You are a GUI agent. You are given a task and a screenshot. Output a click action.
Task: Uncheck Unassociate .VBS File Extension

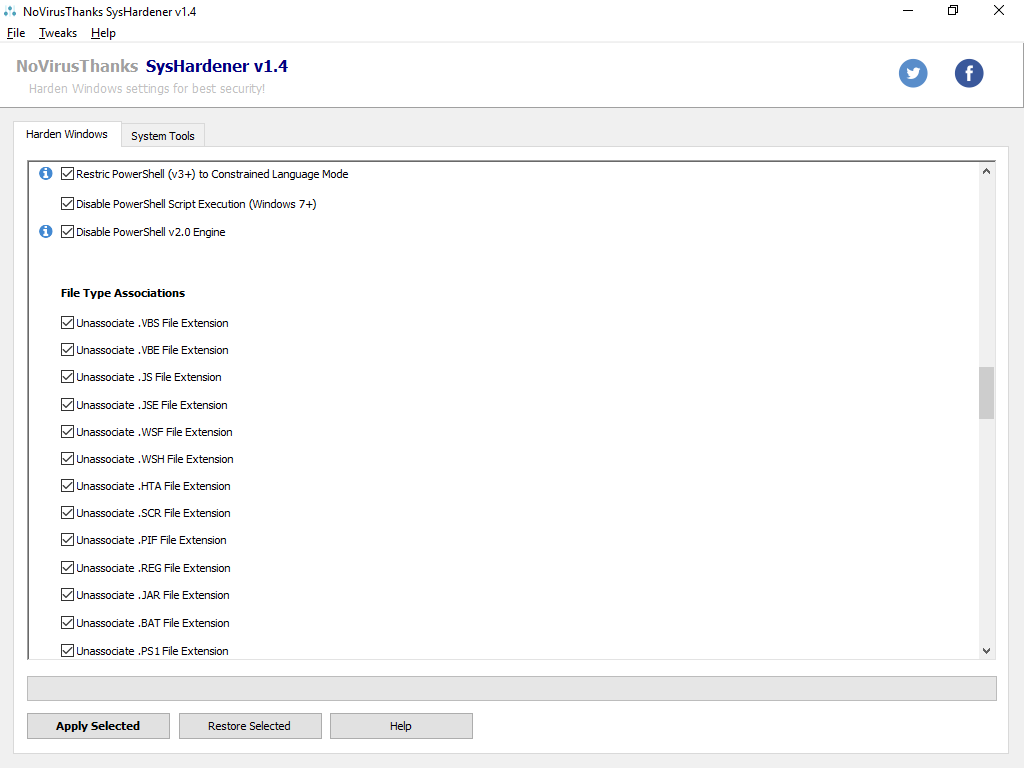pyautogui.click(x=67, y=323)
